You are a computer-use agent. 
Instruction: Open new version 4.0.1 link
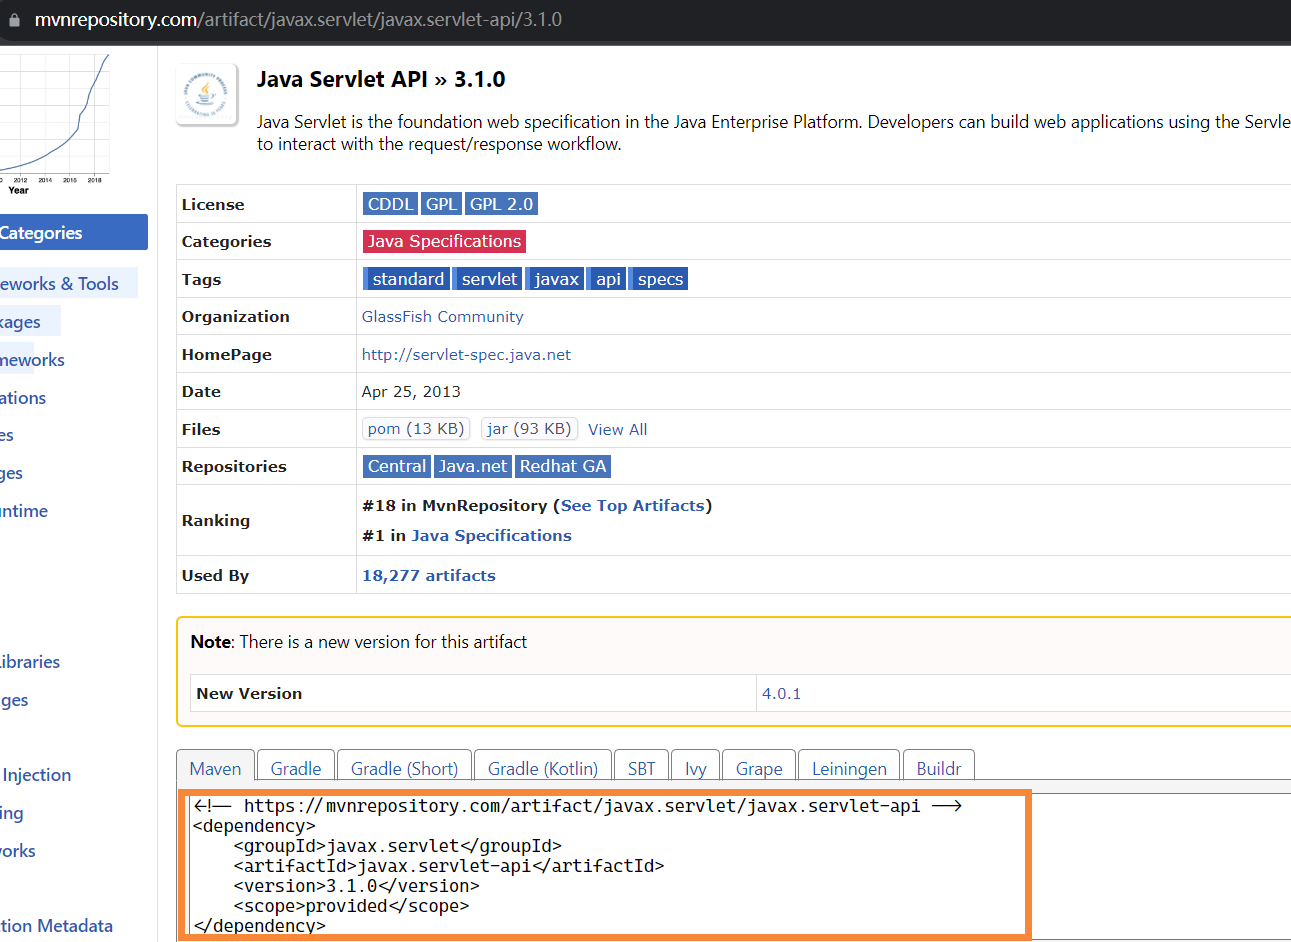click(x=781, y=694)
